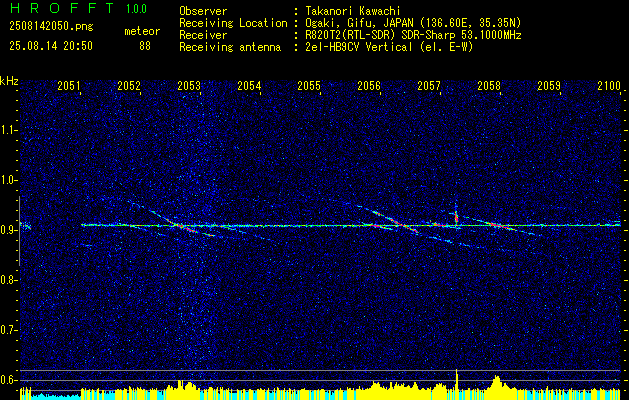The height and width of the screenshot is (400, 629).
Task: Click the 2100 time marker
Action: pyautogui.click(x=609, y=86)
